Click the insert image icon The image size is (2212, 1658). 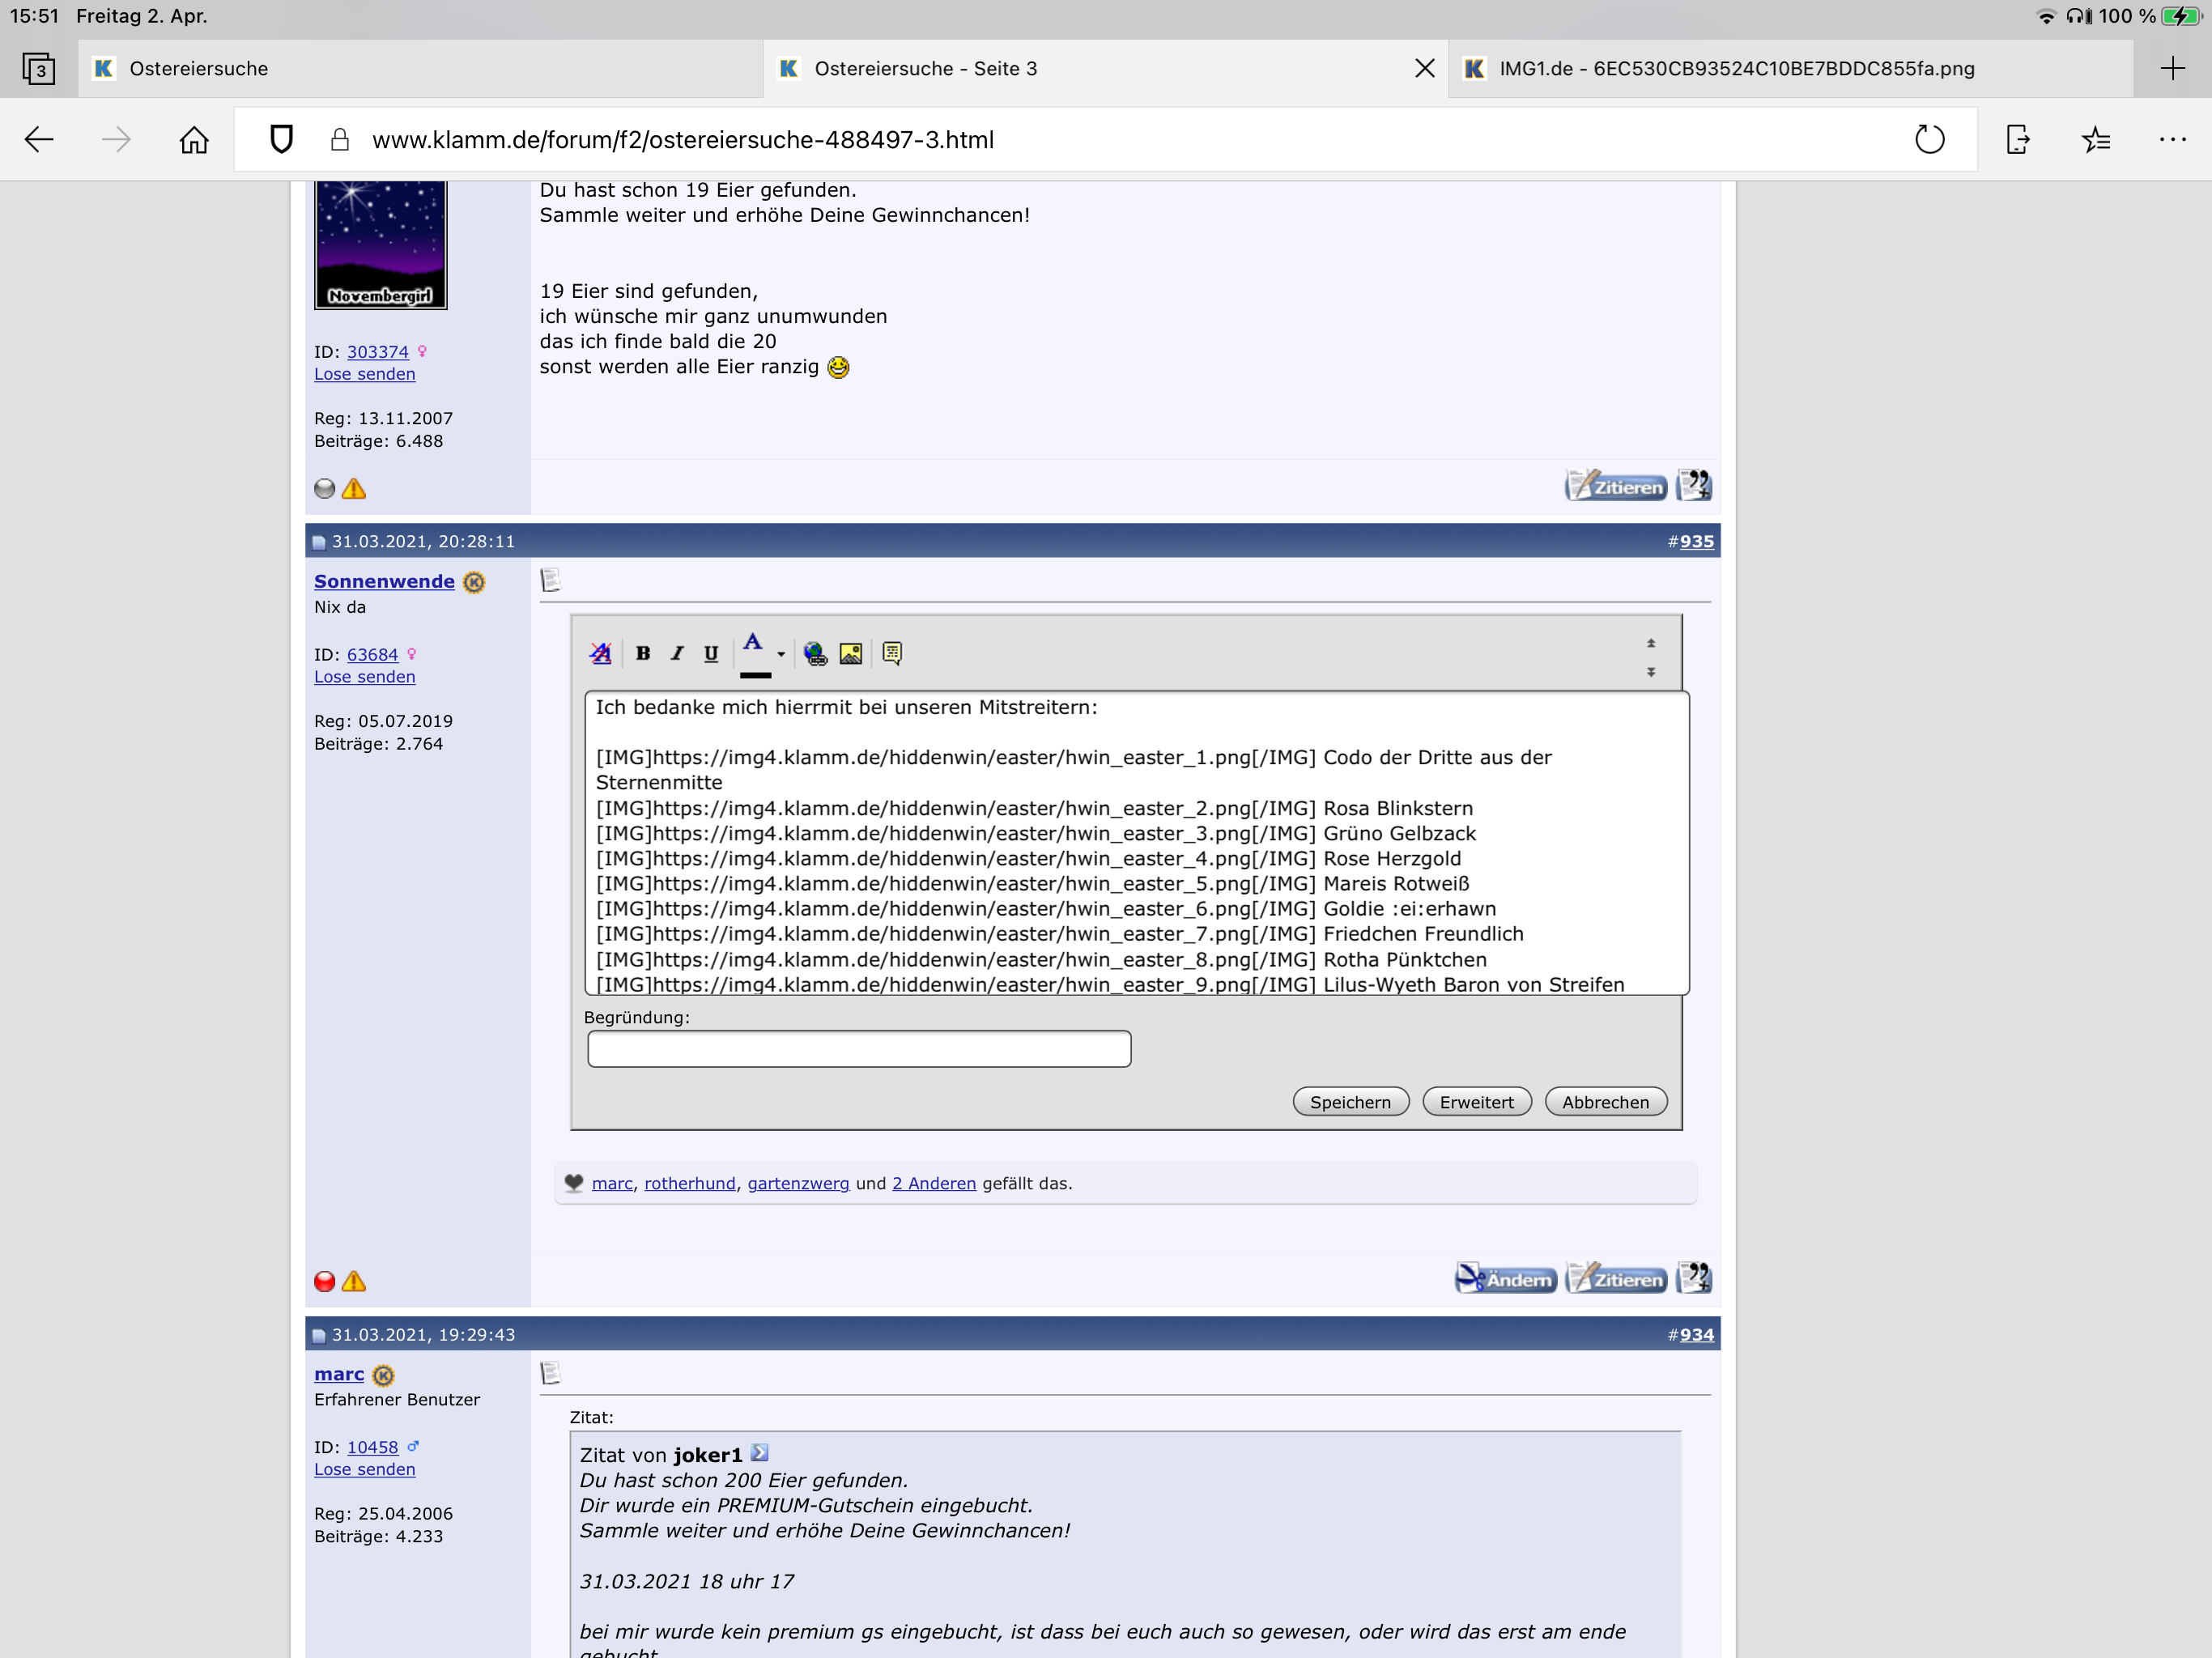851,653
